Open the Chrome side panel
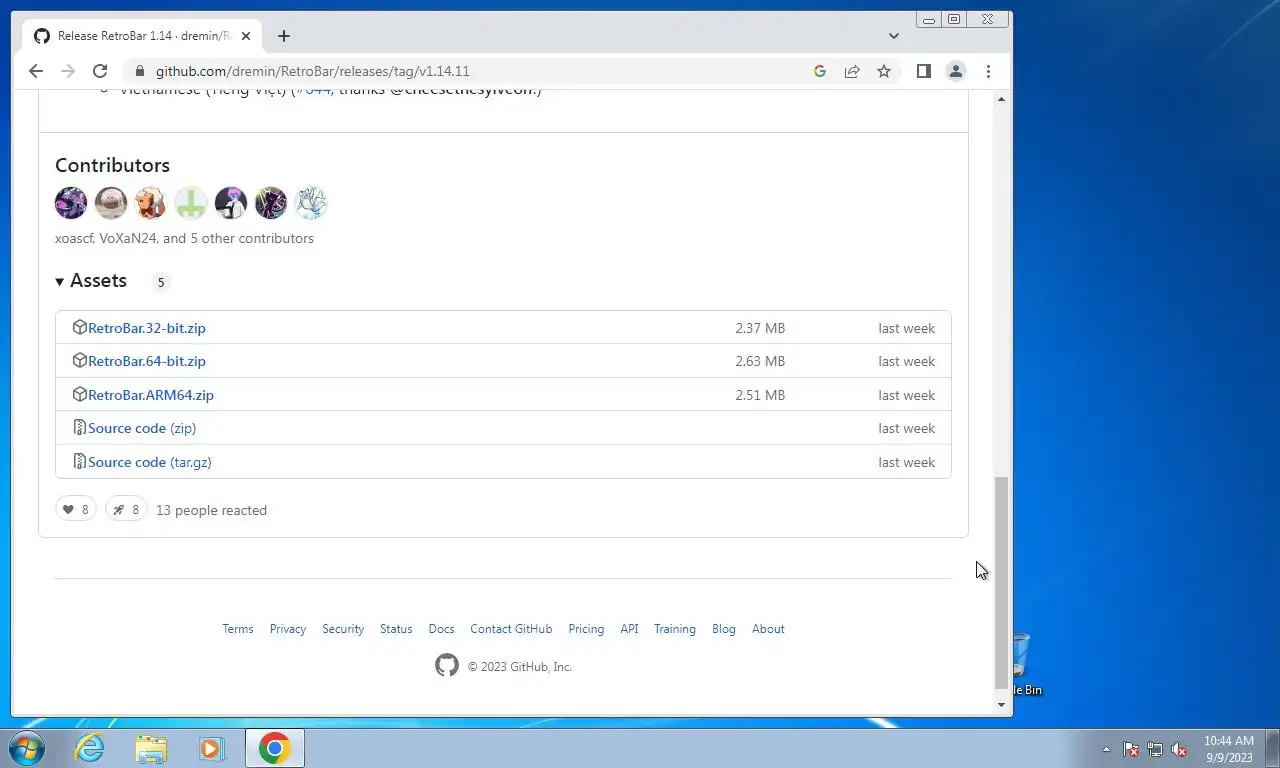Image resolution: width=1280 pixels, height=768 pixels. [924, 71]
